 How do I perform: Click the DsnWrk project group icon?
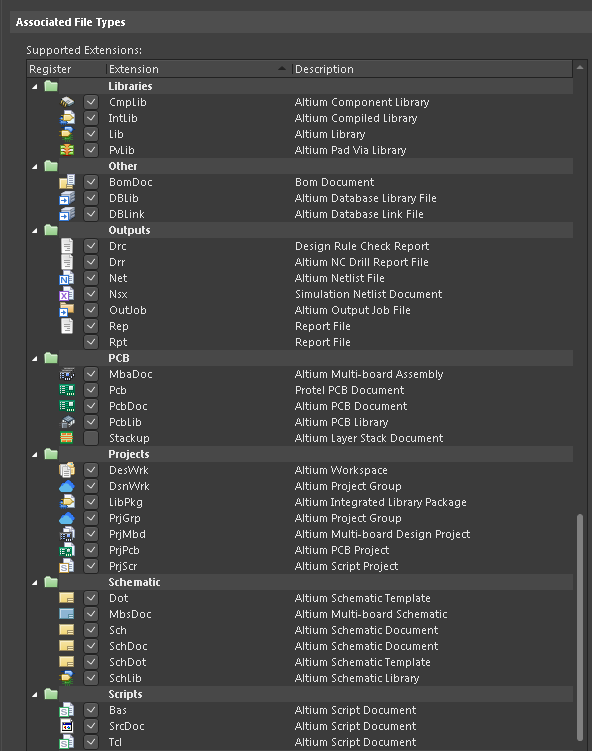[x=67, y=486]
